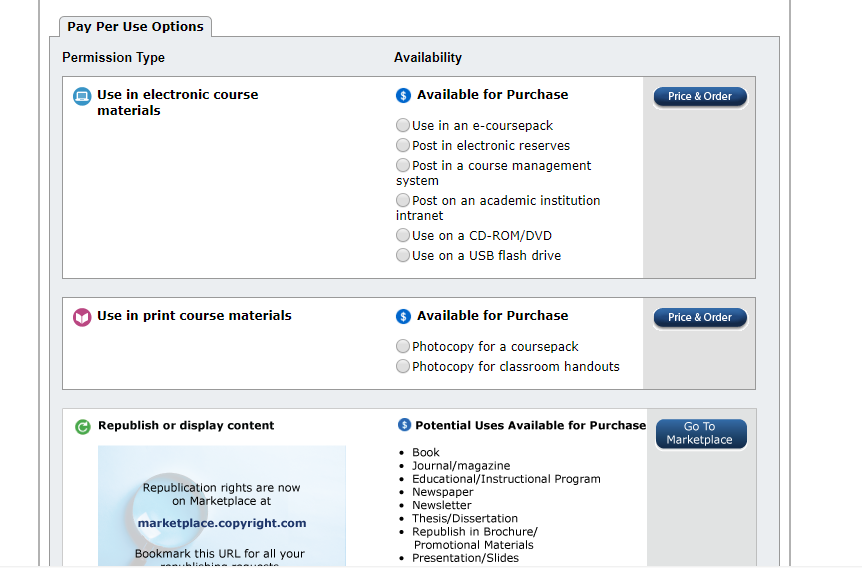Open the marketplace.copyright.com link

222,523
